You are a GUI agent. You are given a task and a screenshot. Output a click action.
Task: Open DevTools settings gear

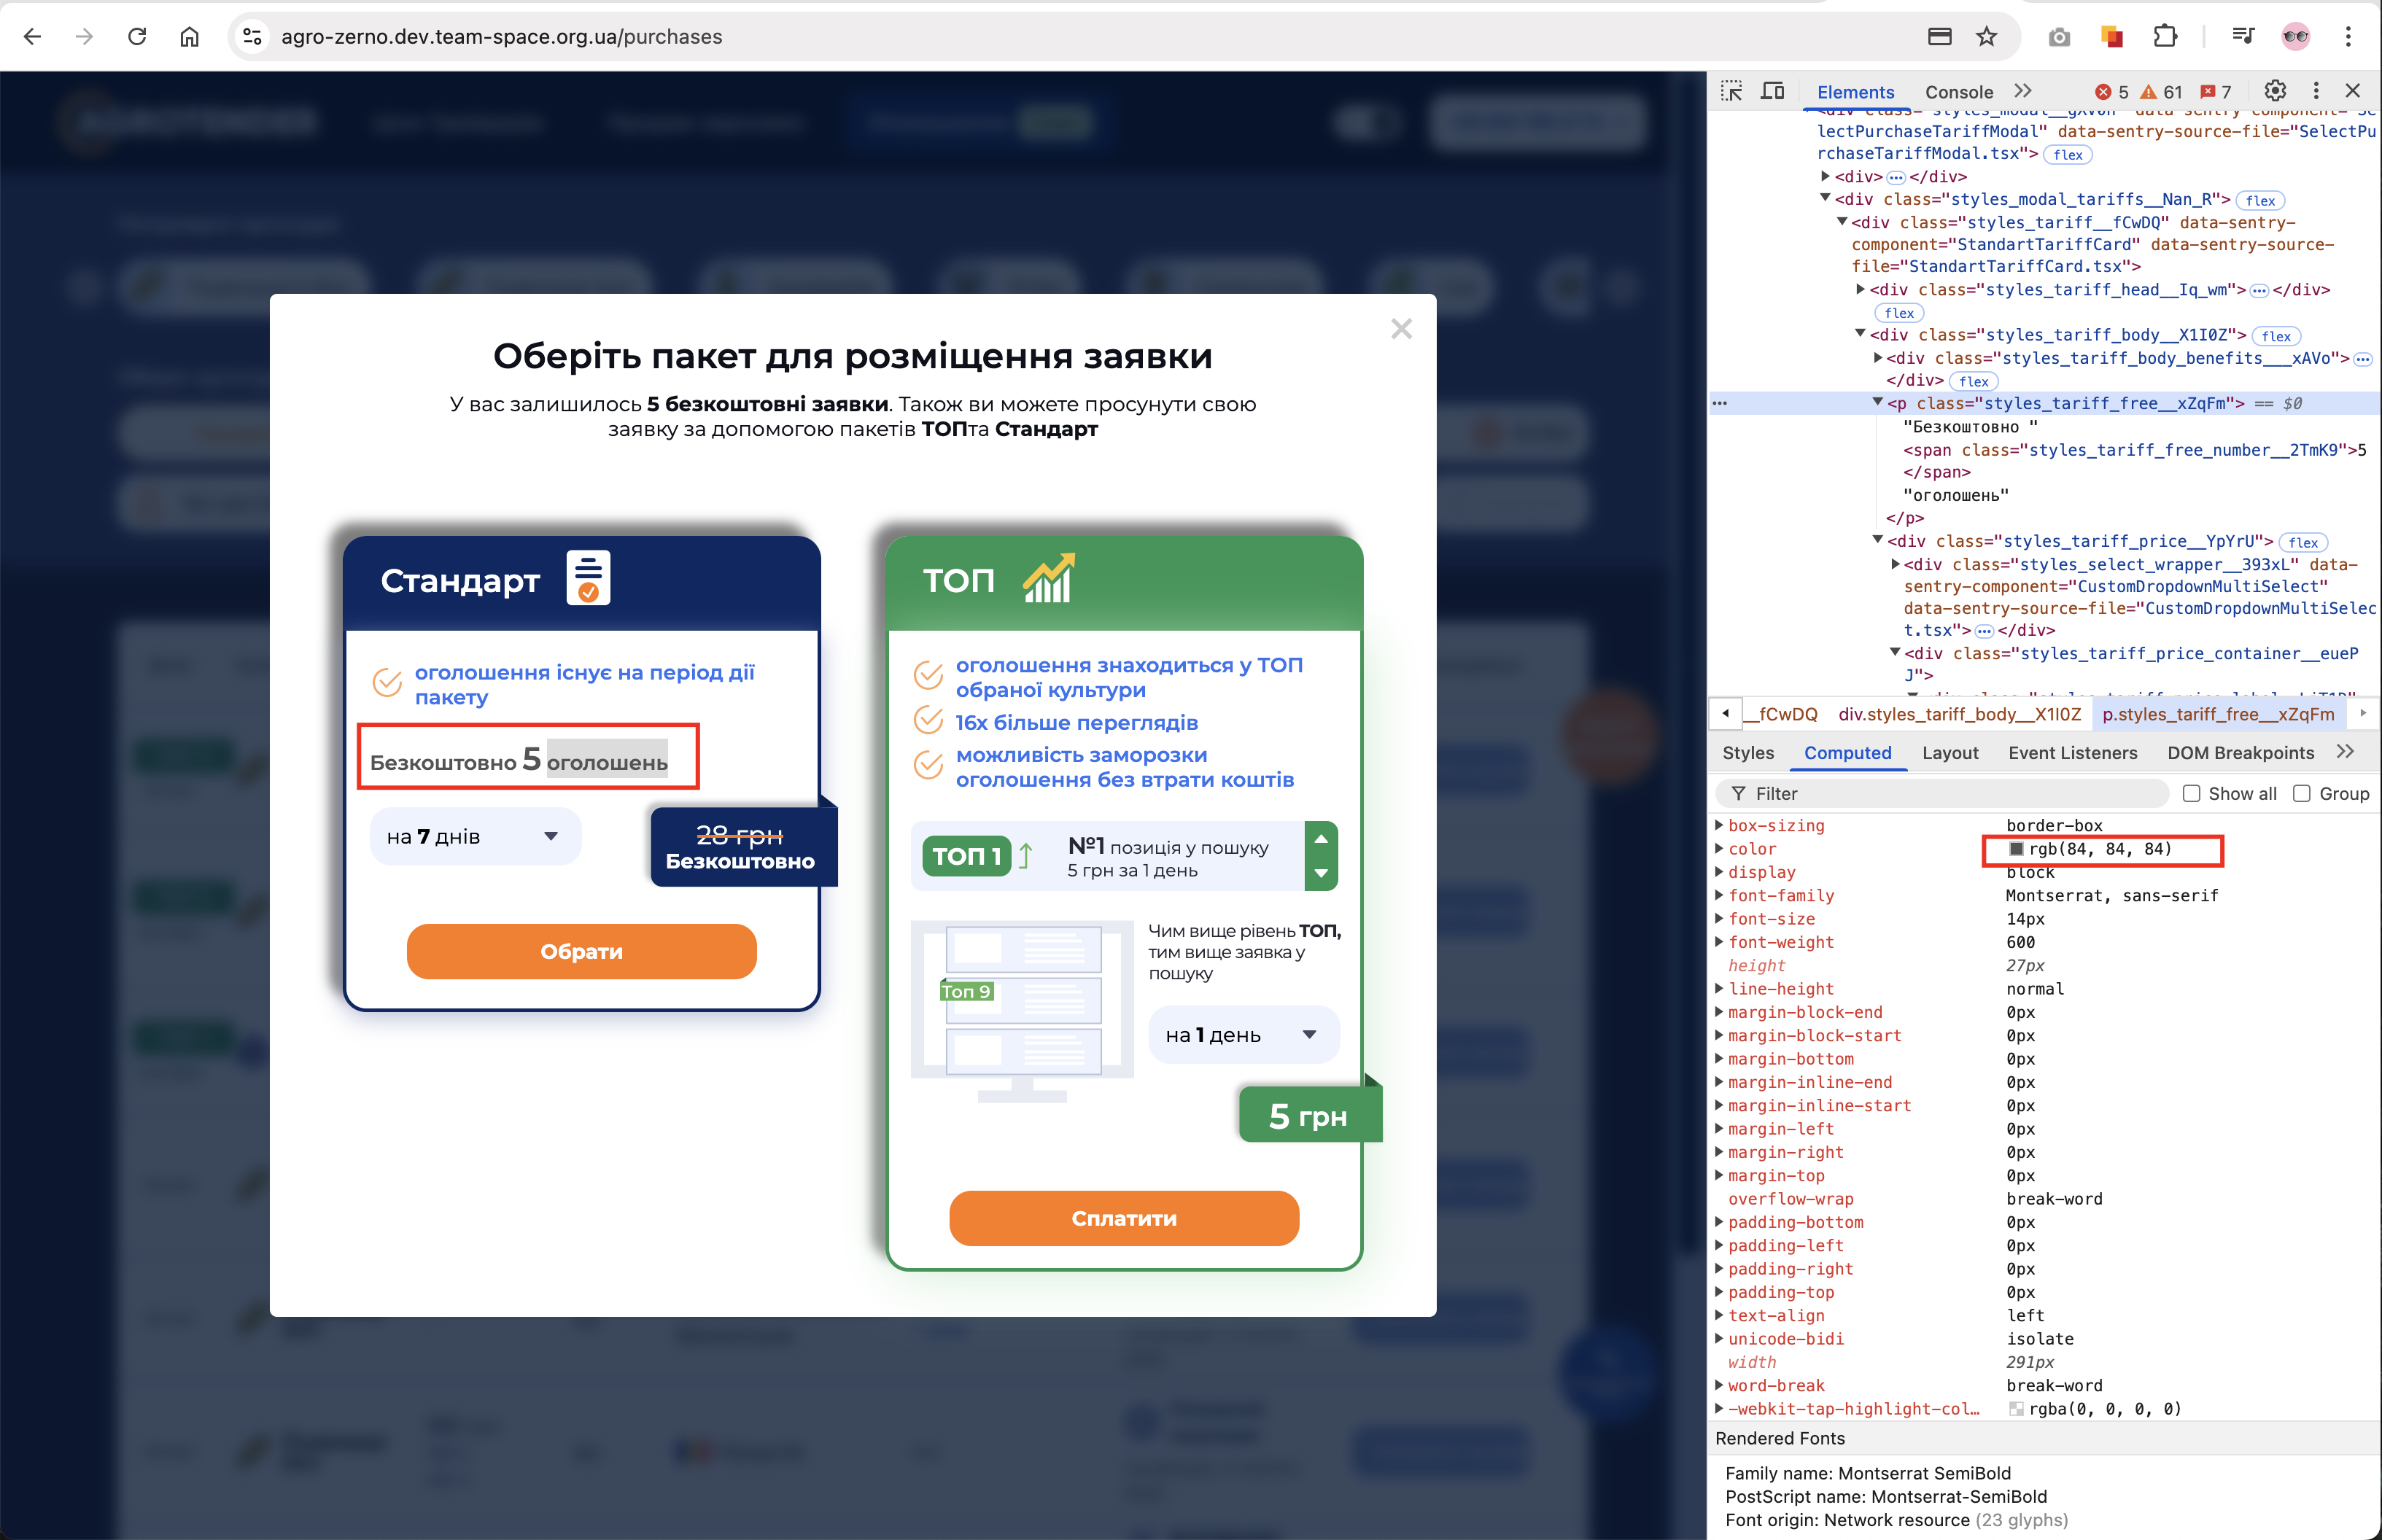(x=2275, y=91)
